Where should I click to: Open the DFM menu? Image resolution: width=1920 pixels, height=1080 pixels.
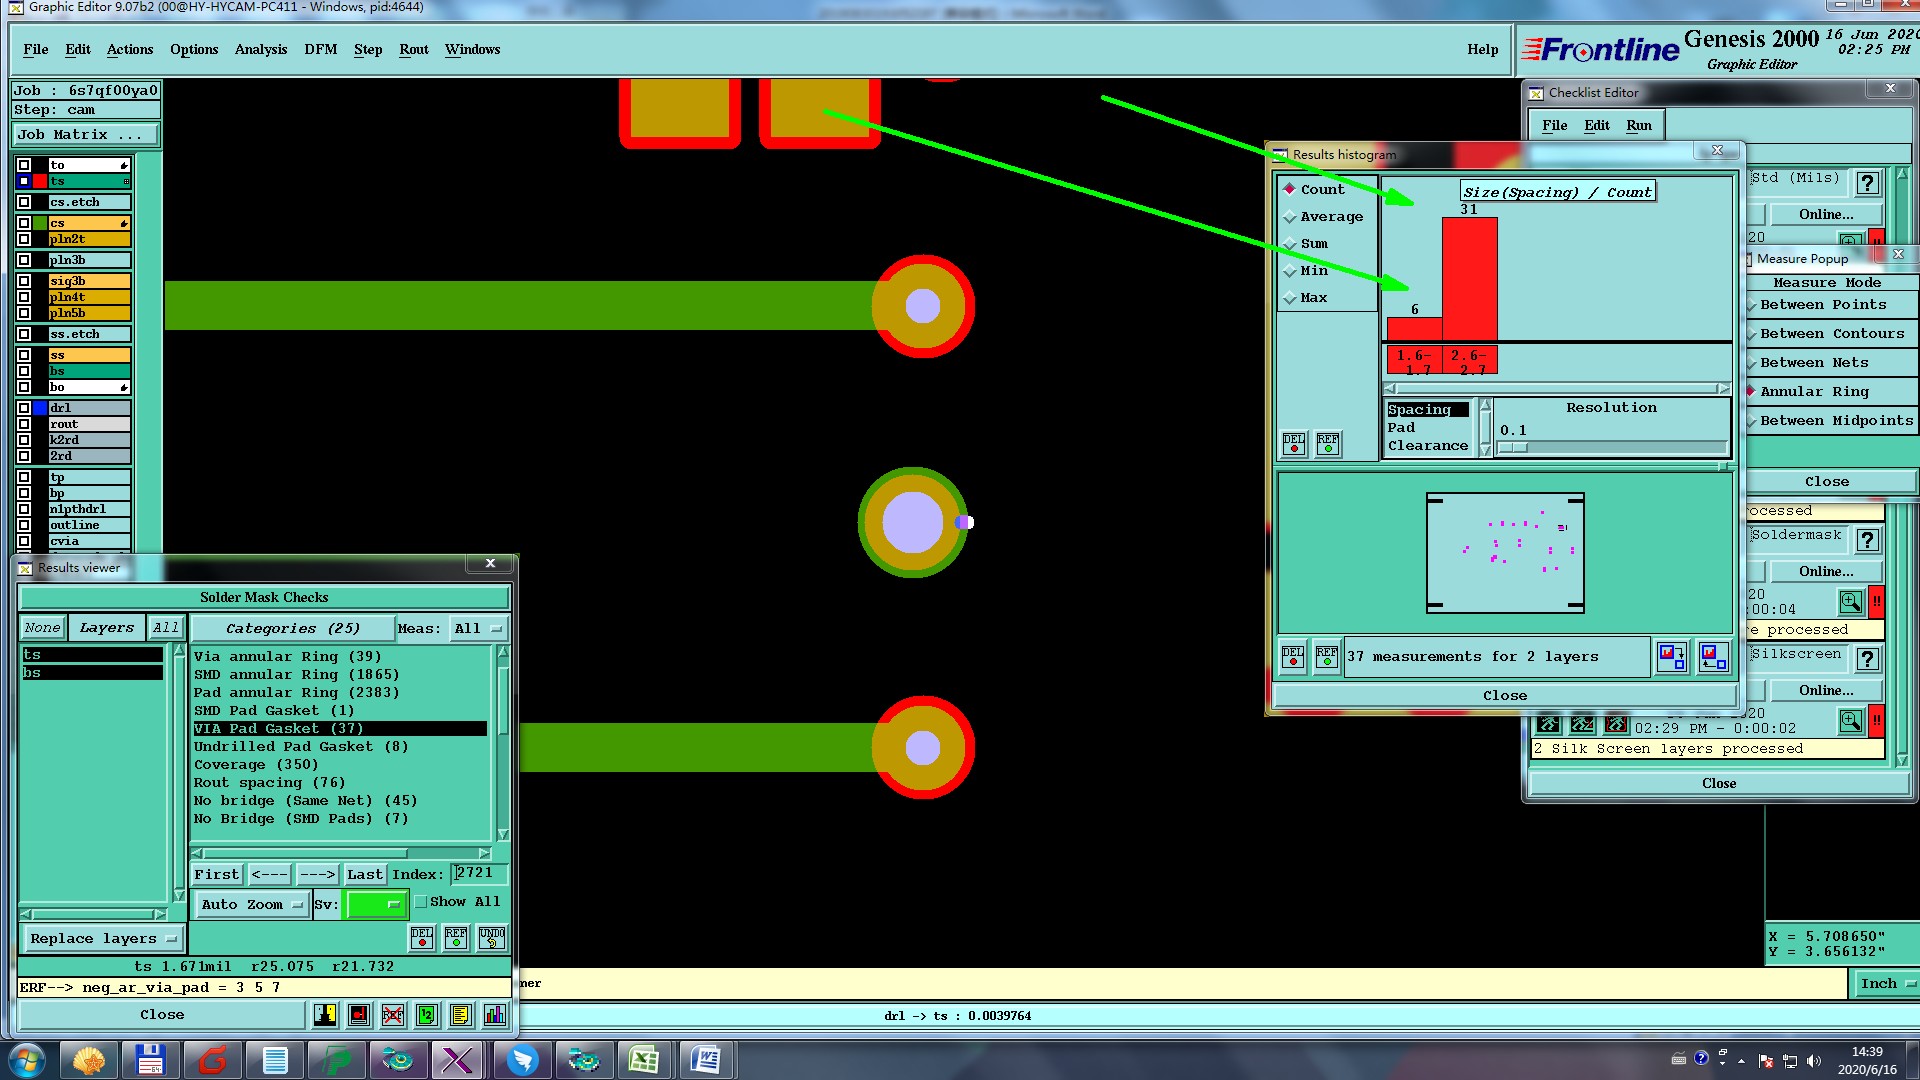click(x=320, y=50)
